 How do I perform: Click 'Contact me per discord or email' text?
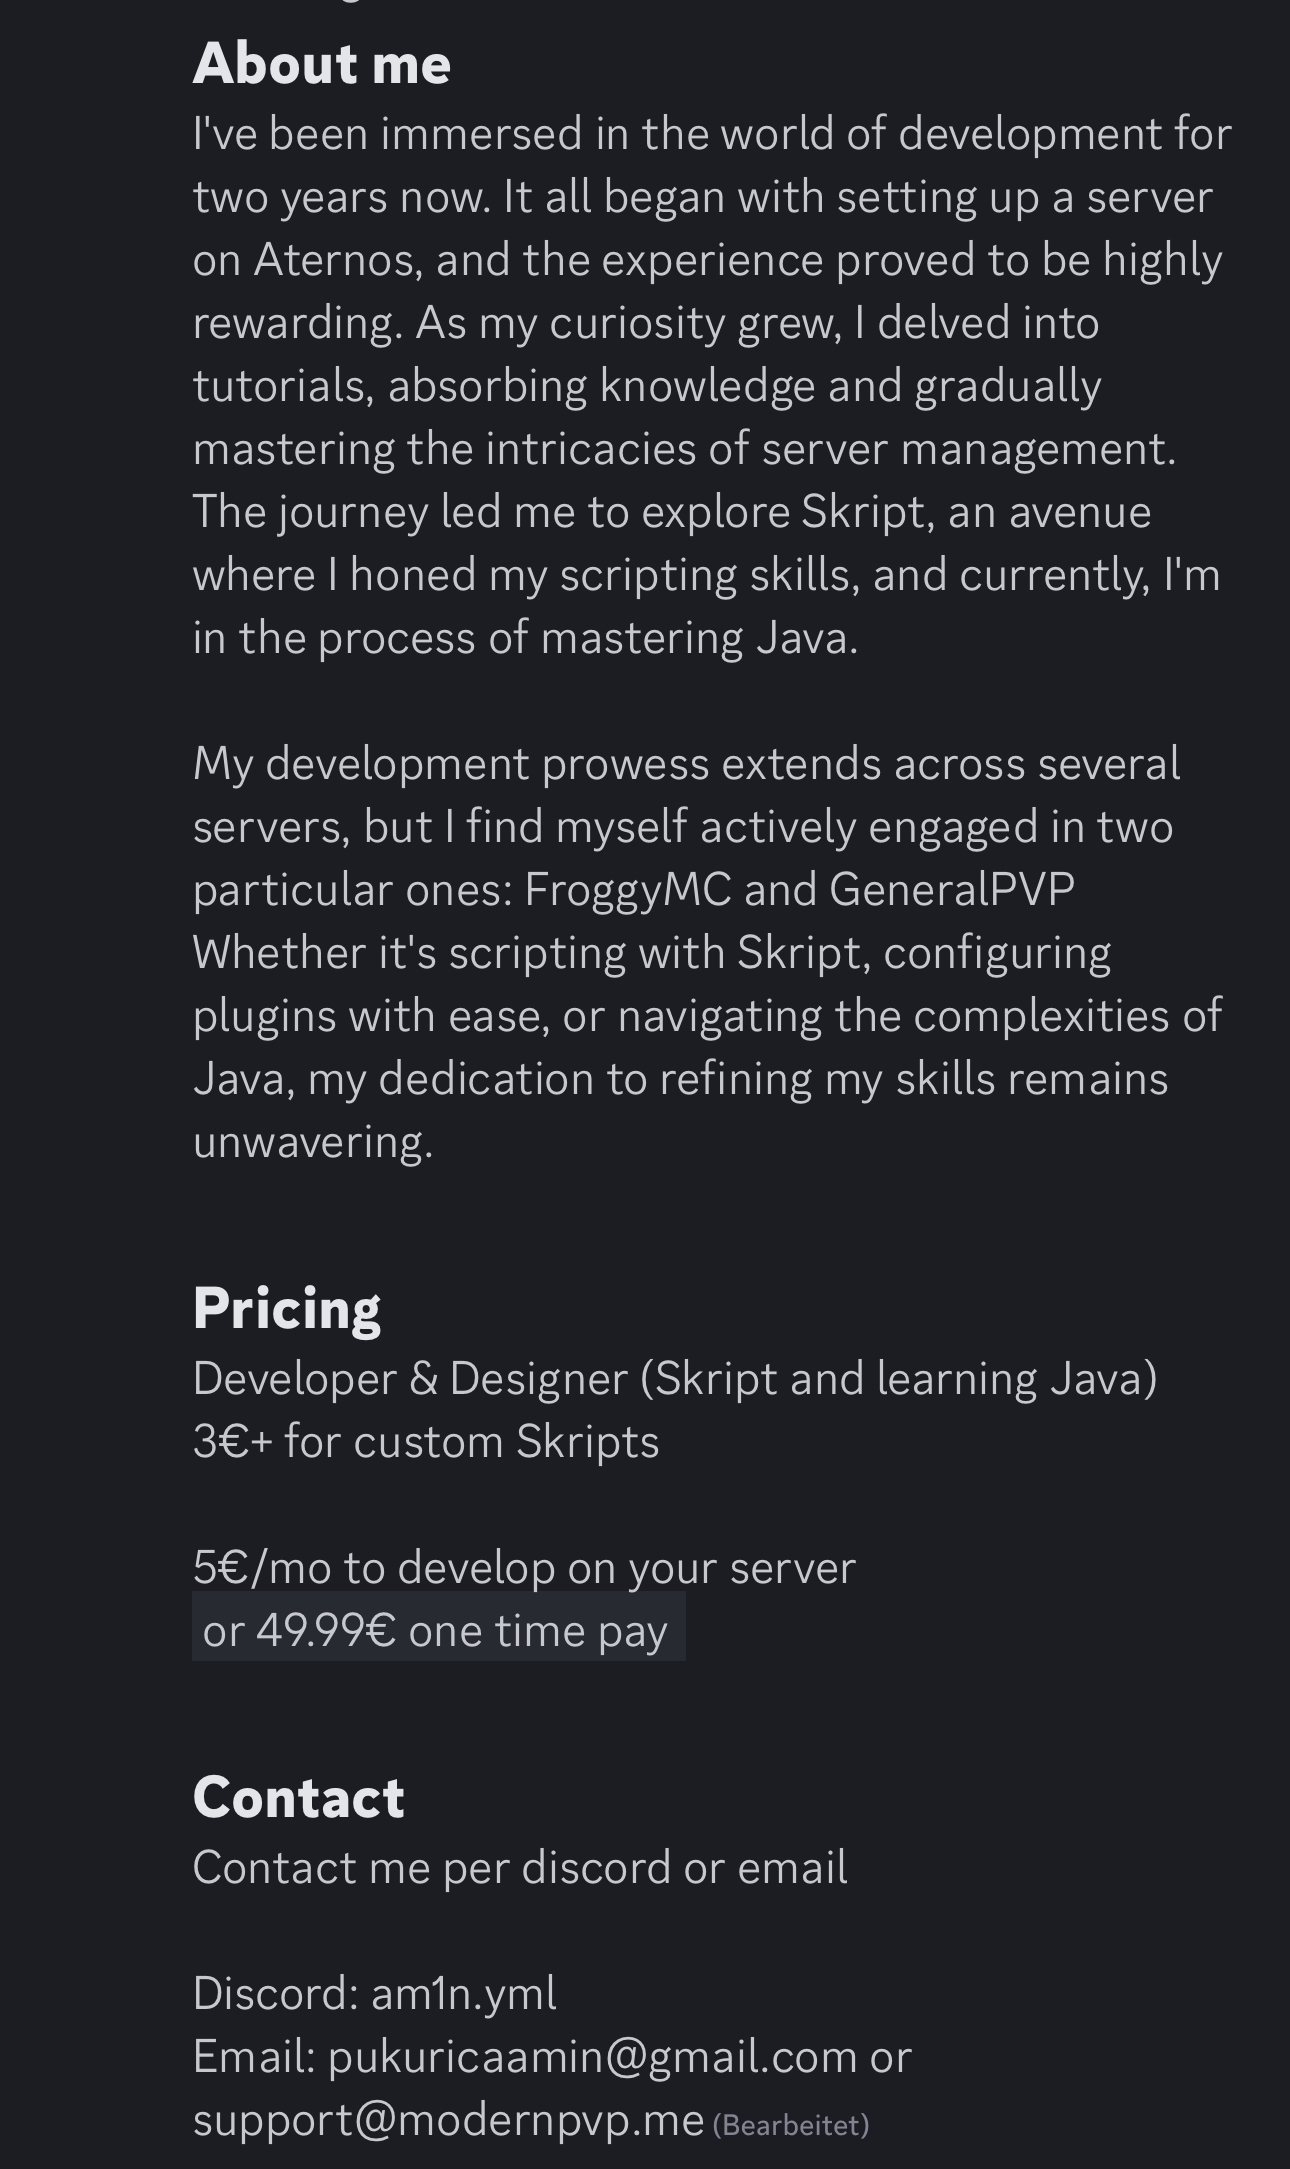(520, 1868)
